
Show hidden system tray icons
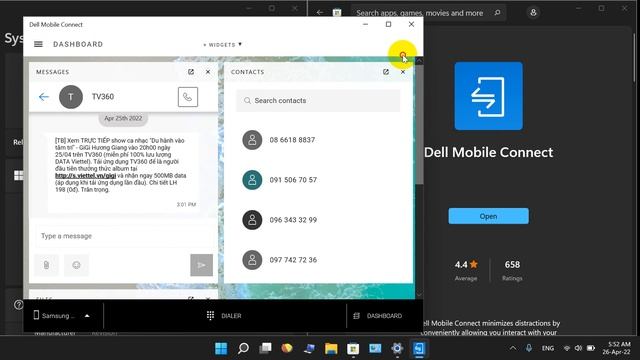[x=513, y=348]
